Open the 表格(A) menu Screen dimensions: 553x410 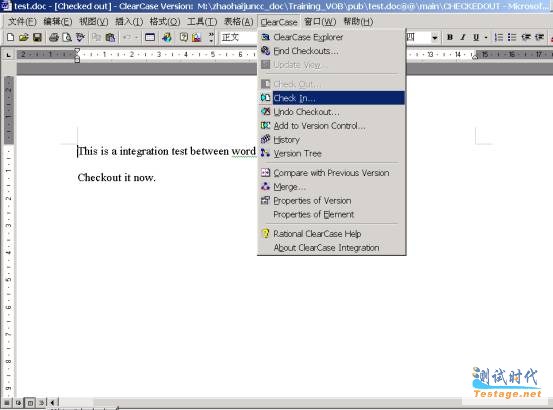pyautogui.click(x=238, y=22)
